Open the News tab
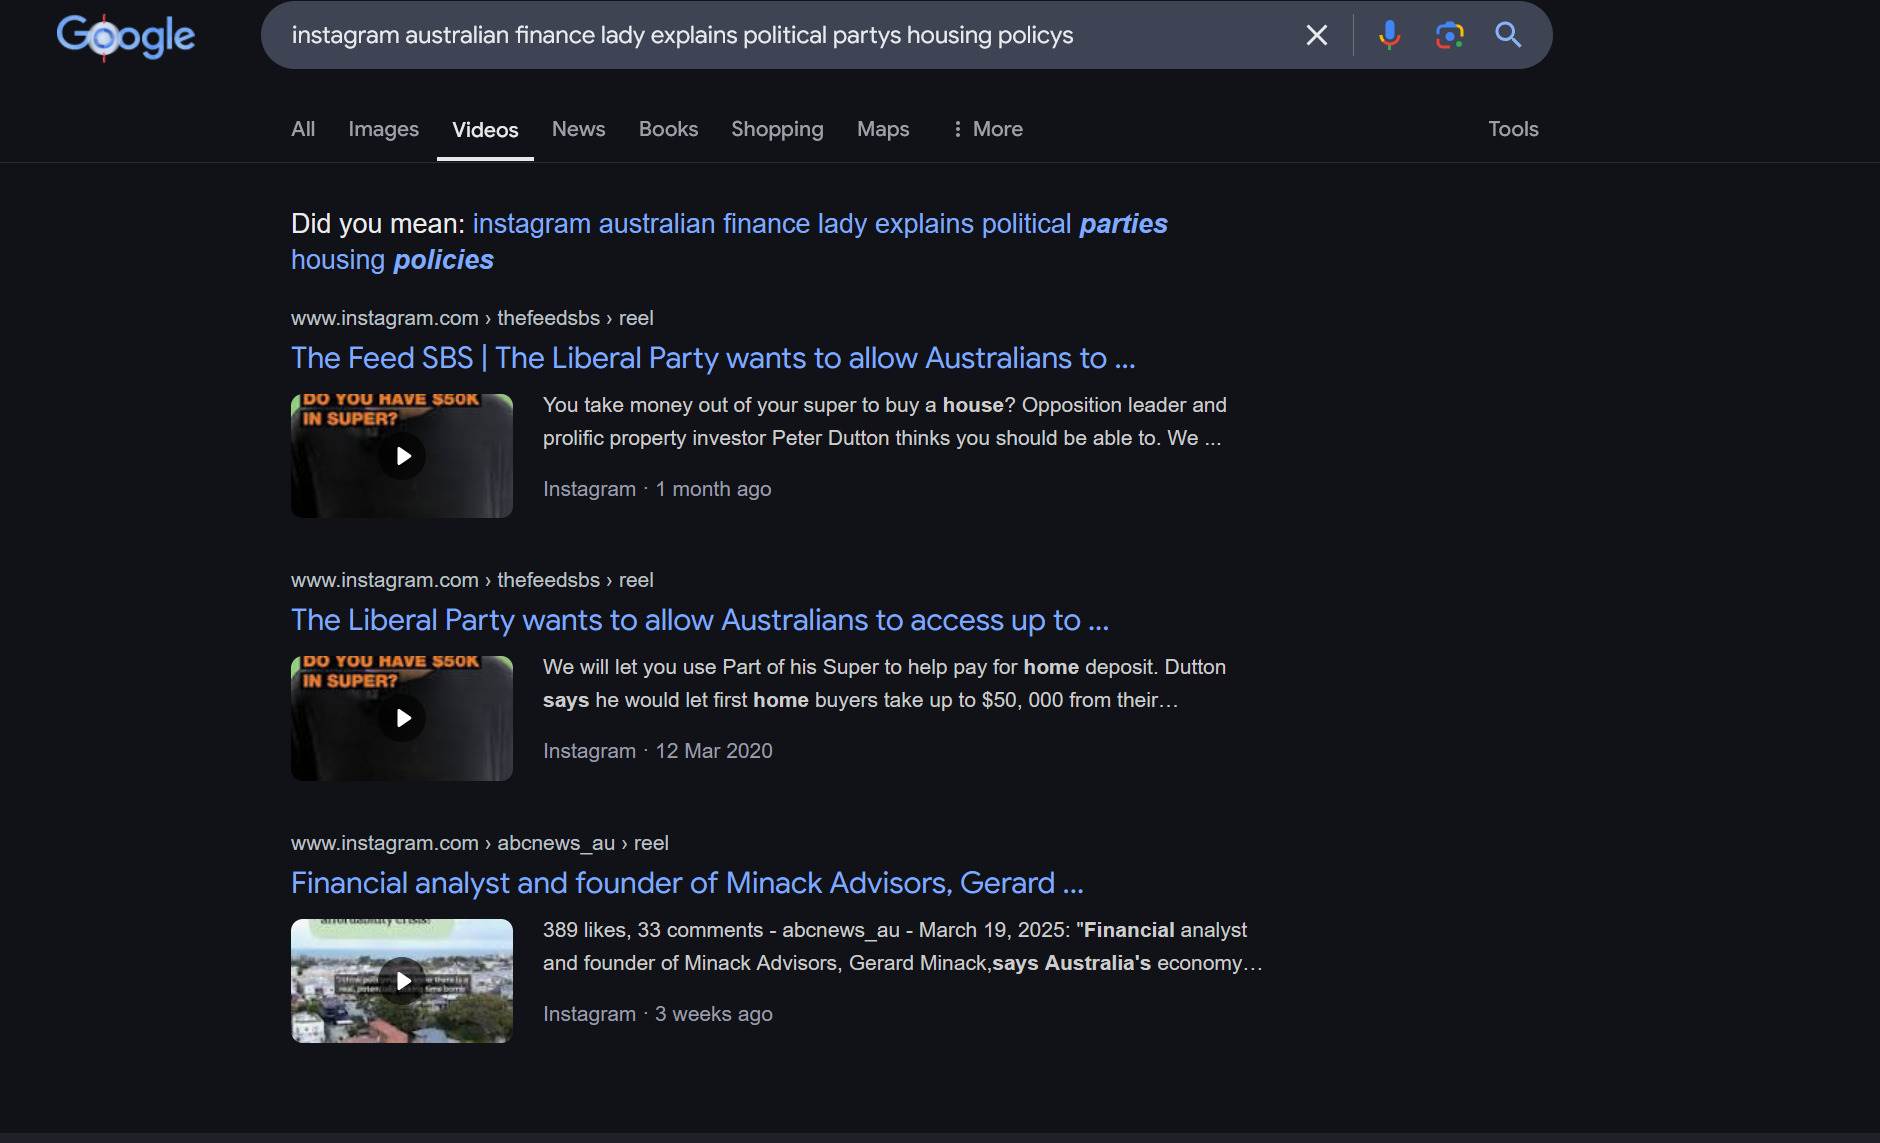Screen dimensions: 1880x1143 tap(578, 129)
